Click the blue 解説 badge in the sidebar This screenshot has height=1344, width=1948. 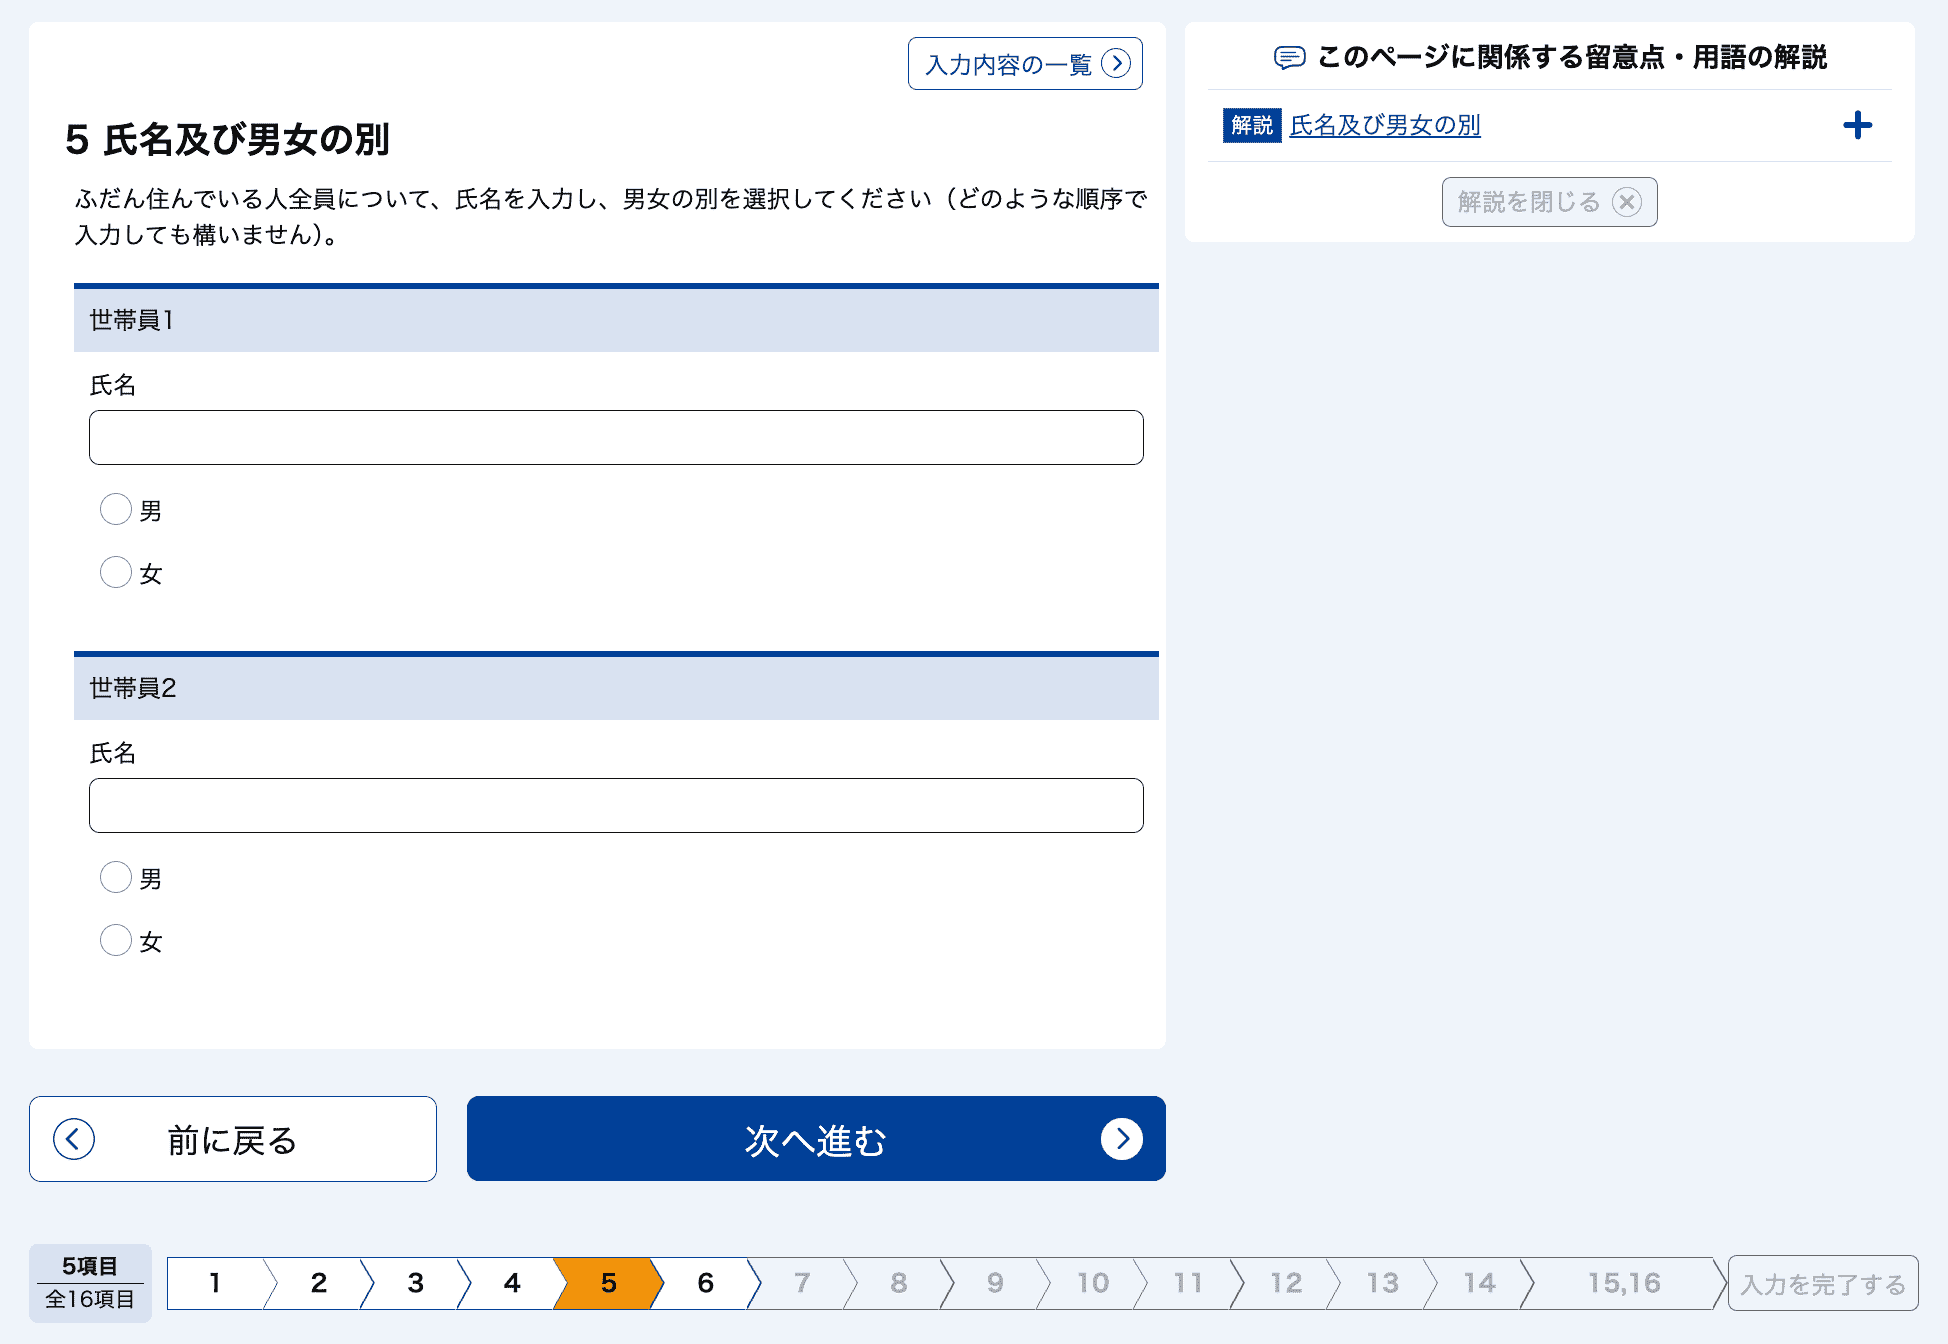1252,125
